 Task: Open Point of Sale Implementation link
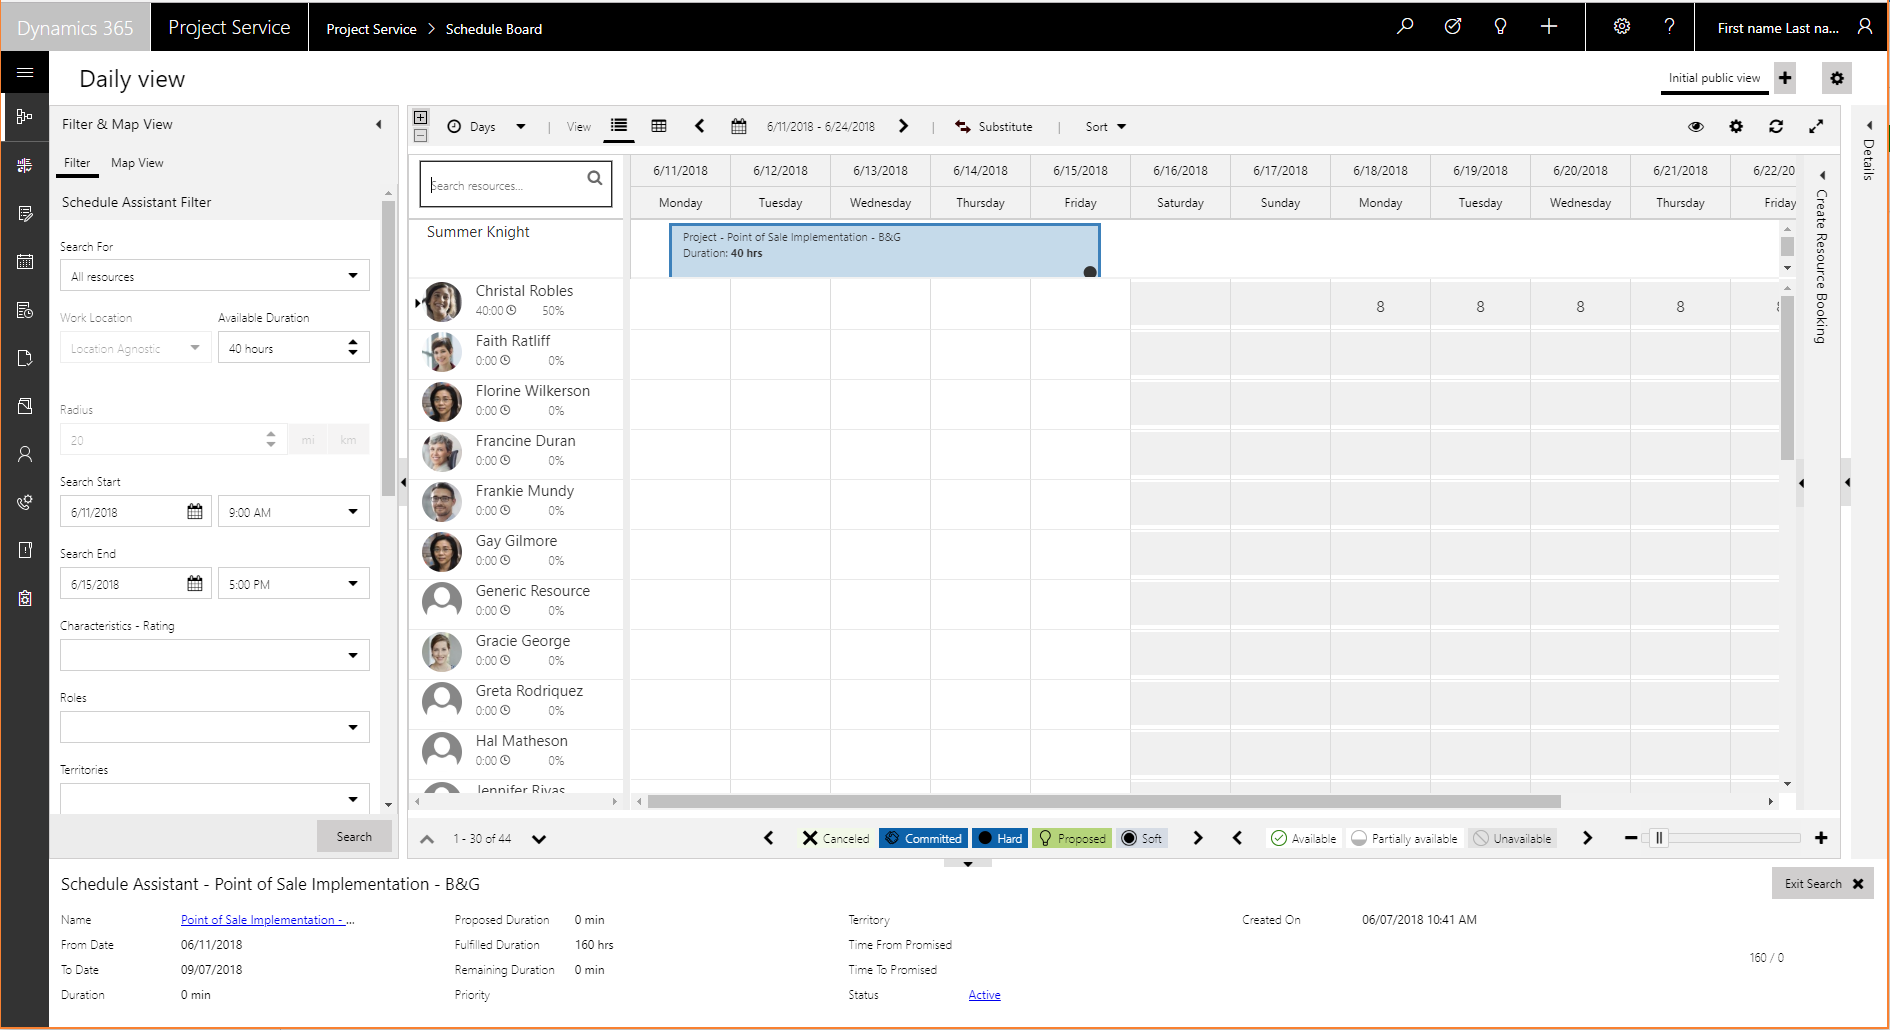pyautogui.click(x=267, y=920)
